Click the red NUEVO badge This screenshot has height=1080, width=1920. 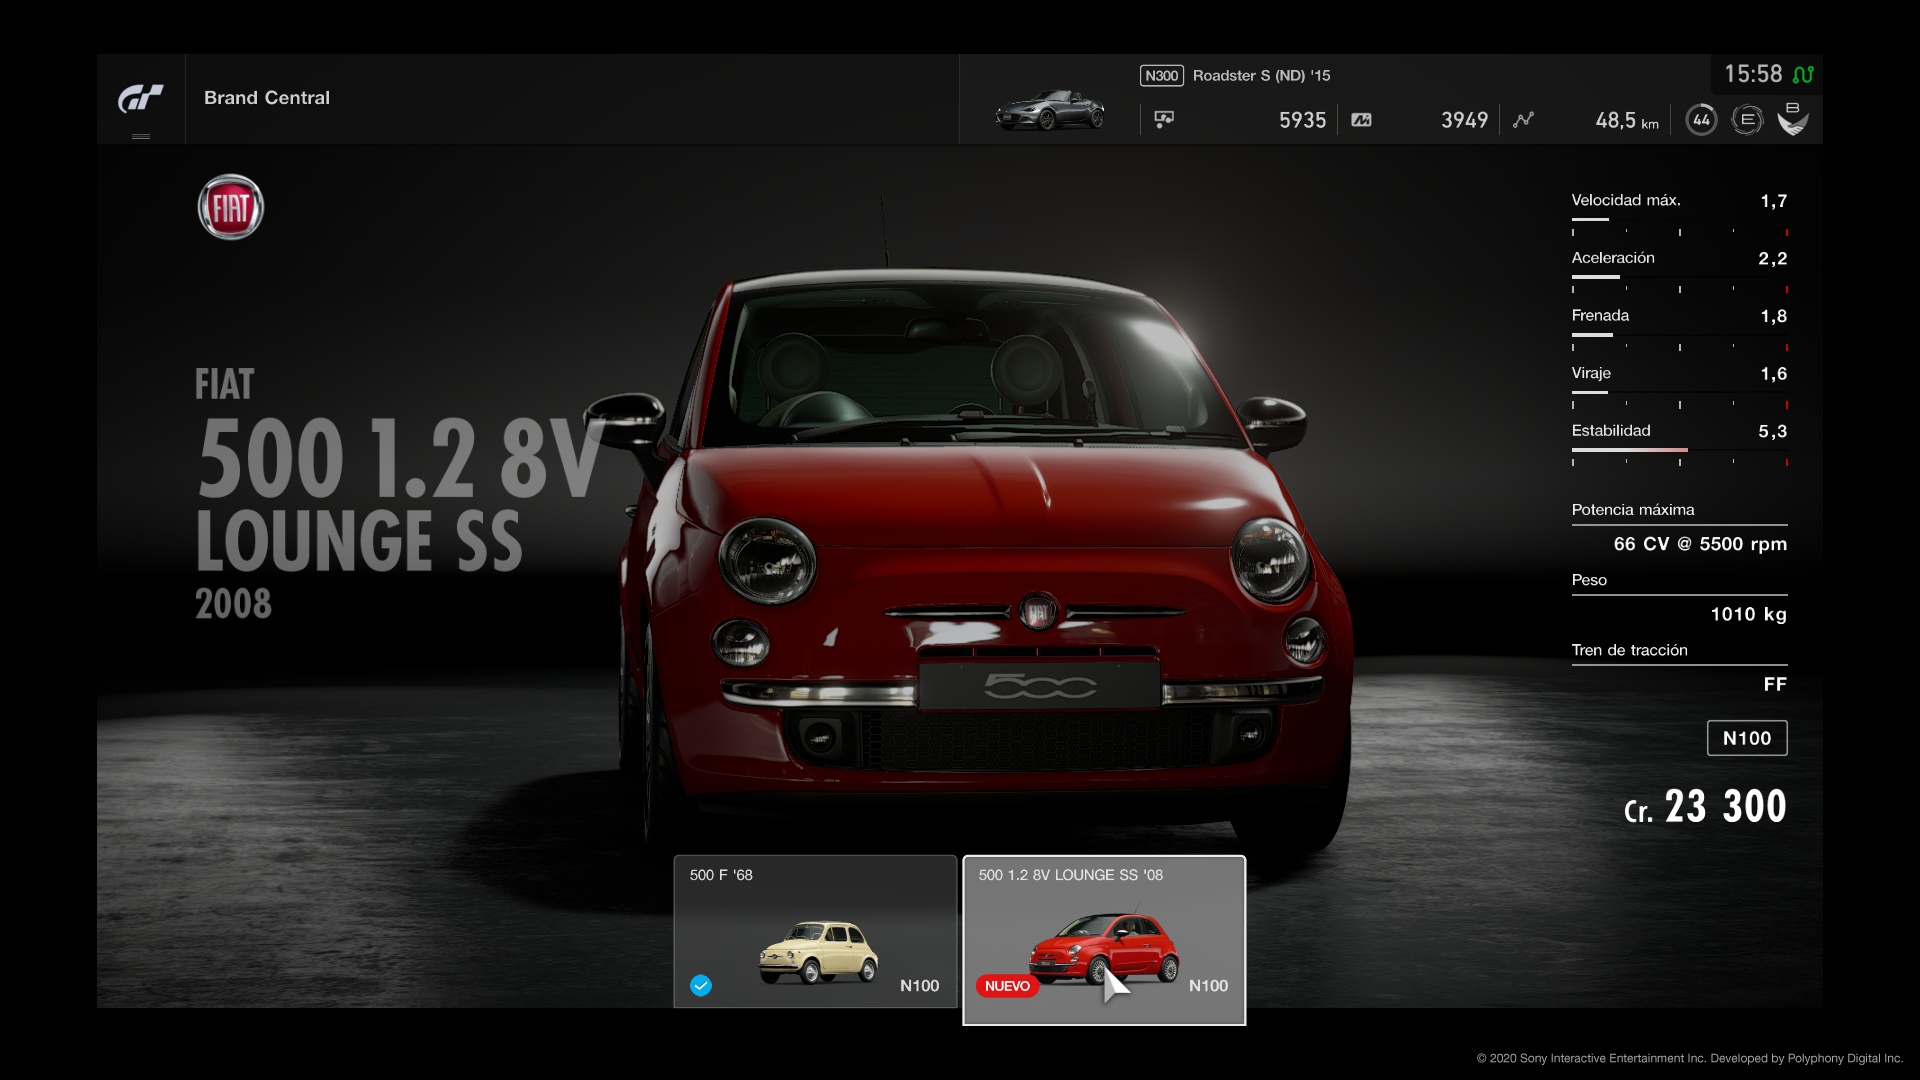click(1007, 986)
